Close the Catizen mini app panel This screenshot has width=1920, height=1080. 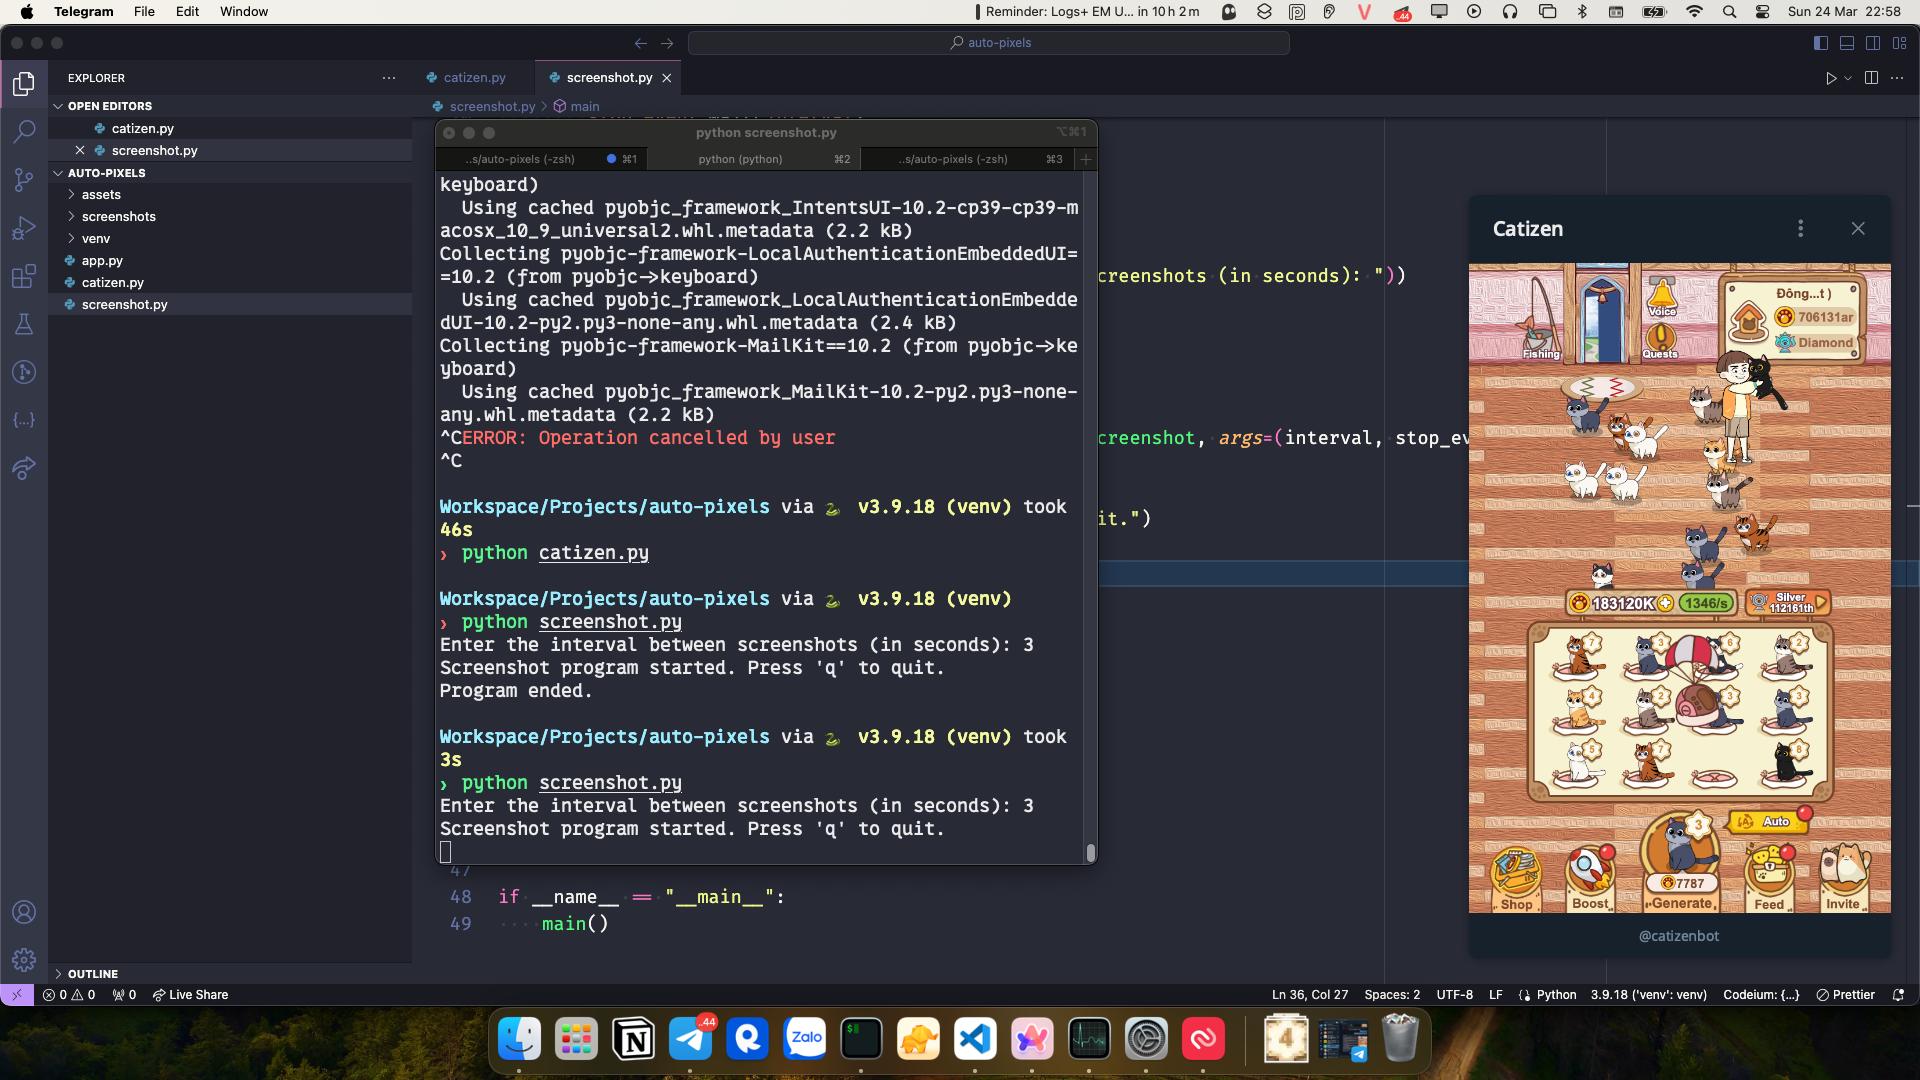point(1858,229)
